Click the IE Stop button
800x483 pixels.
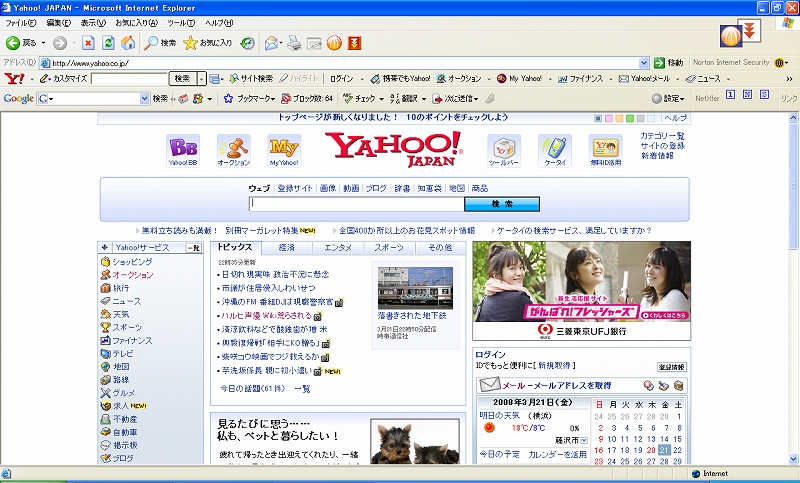[88, 43]
